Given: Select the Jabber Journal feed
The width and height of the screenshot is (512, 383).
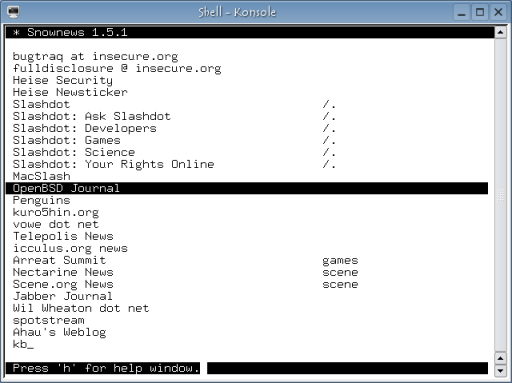Looking at the screenshot, I should point(63,296).
